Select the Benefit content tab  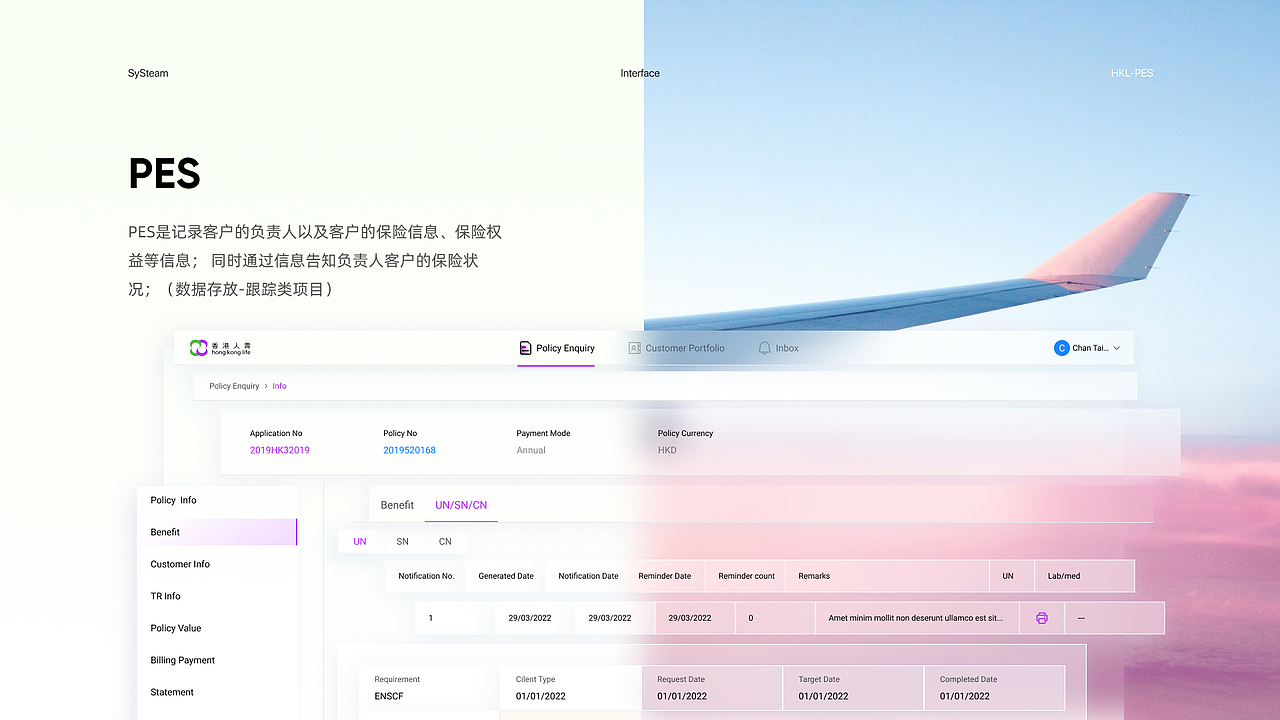pyautogui.click(x=397, y=505)
